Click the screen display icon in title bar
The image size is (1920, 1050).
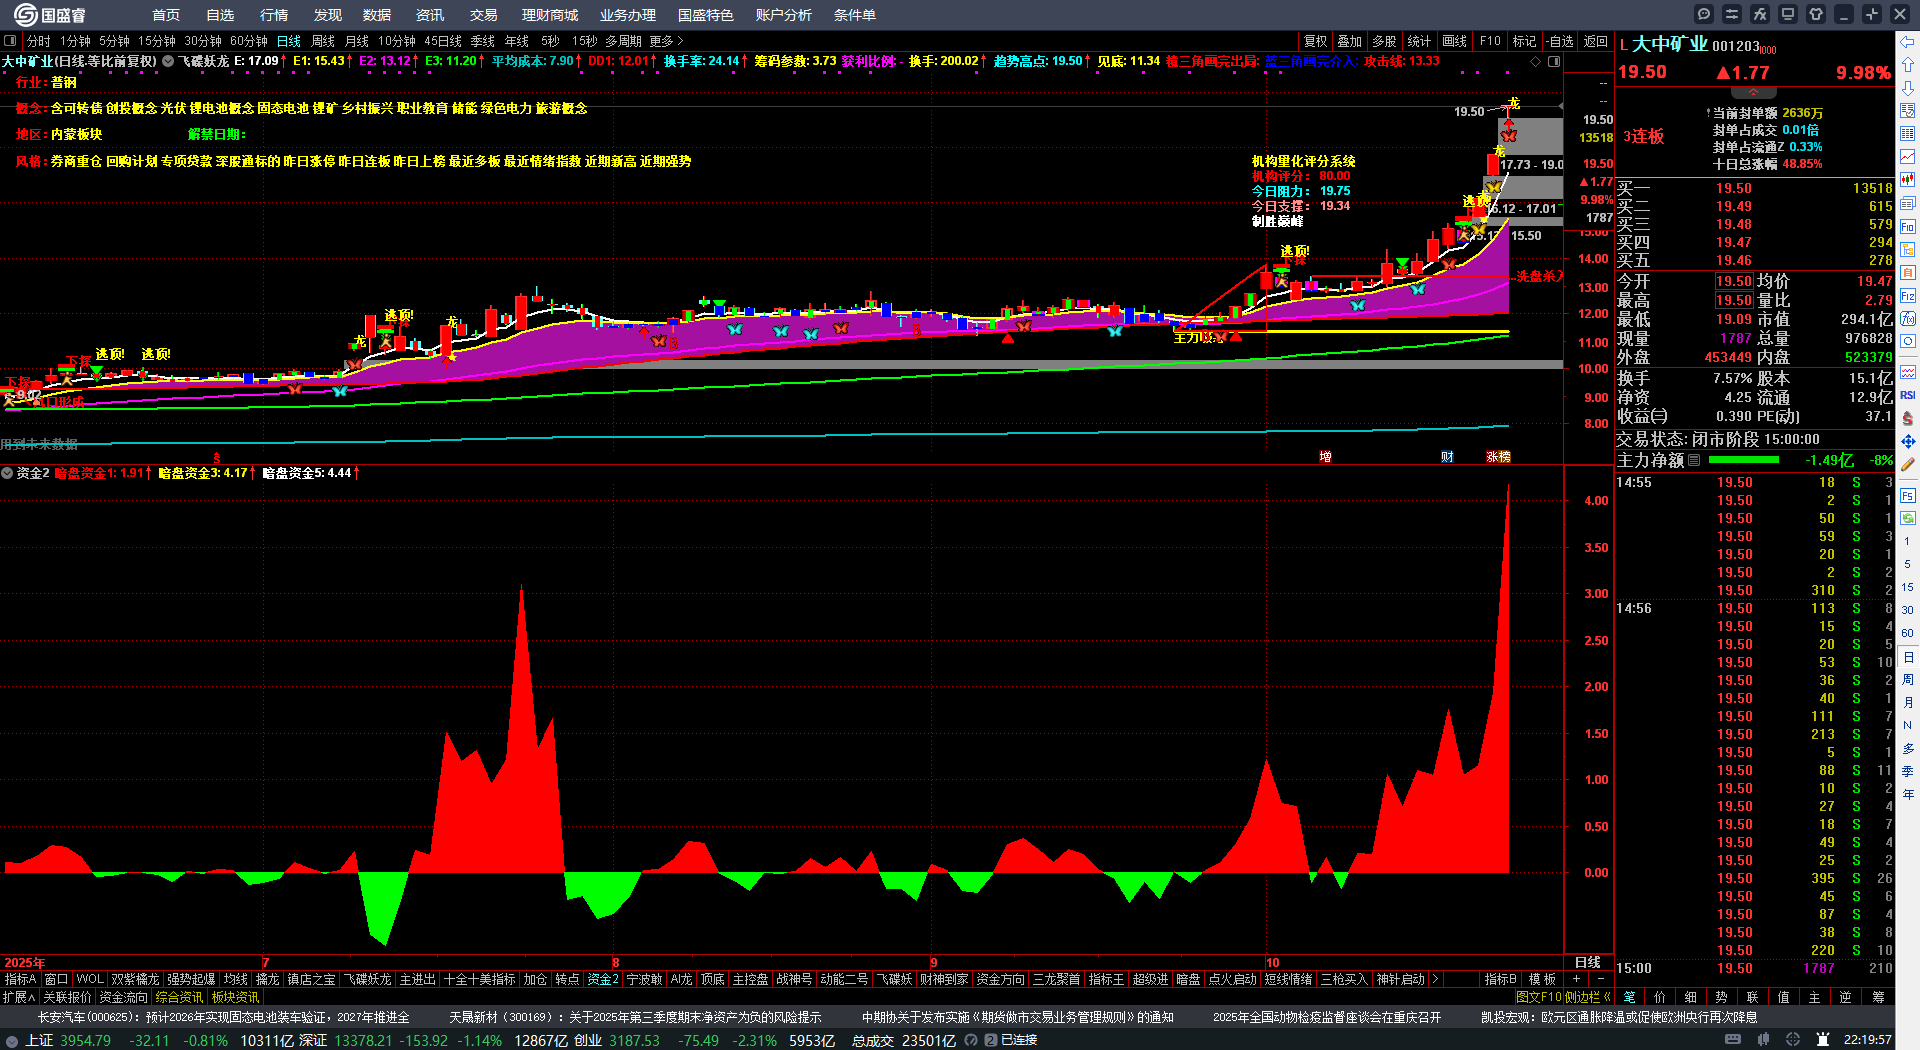pos(1788,14)
